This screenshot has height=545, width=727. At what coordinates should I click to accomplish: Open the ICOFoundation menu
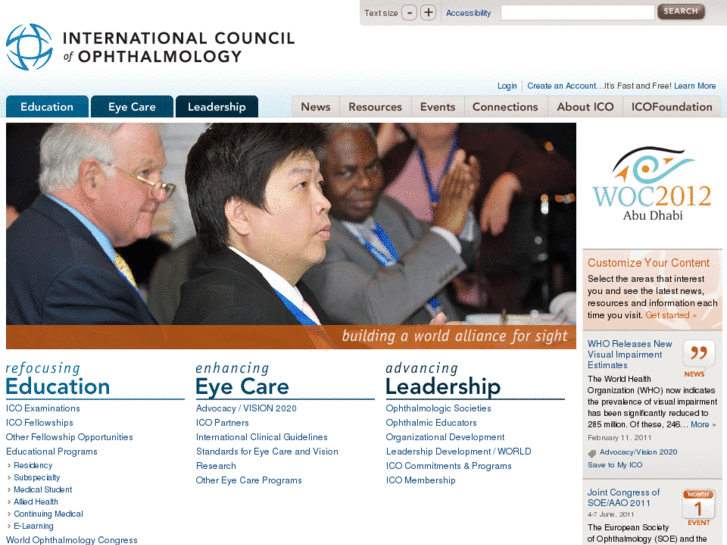tap(671, 107)
